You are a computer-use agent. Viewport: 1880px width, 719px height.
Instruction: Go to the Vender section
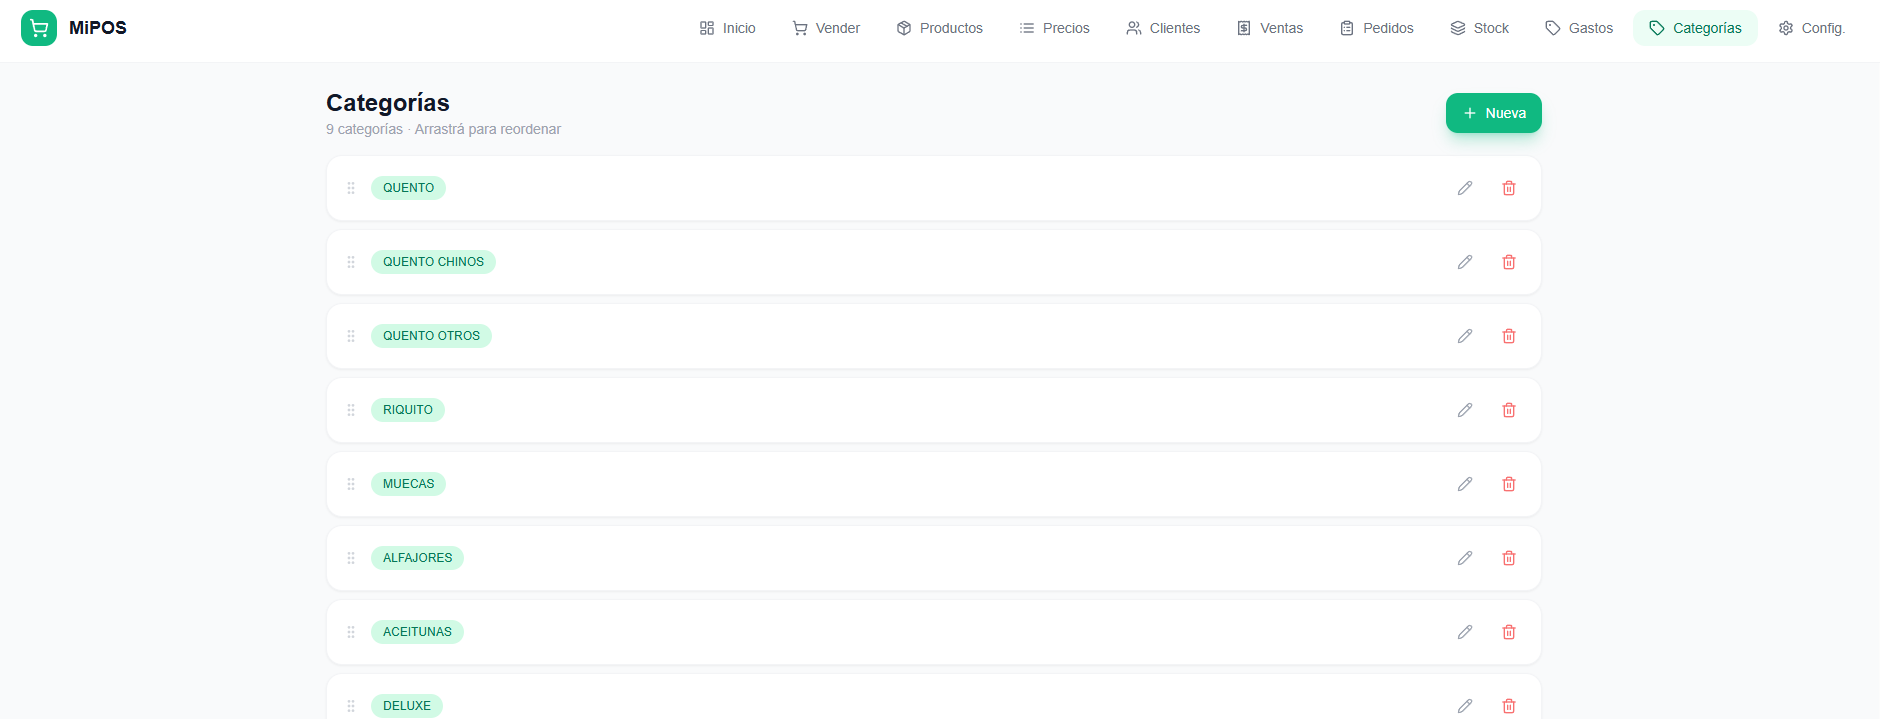(826, 28)
